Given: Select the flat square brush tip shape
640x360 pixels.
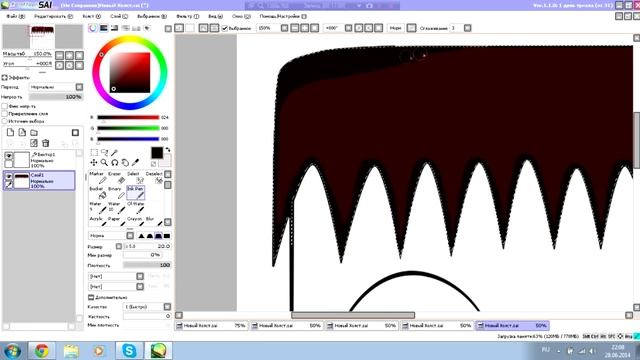Looking at the screenshot, I should tap(167, 236).
